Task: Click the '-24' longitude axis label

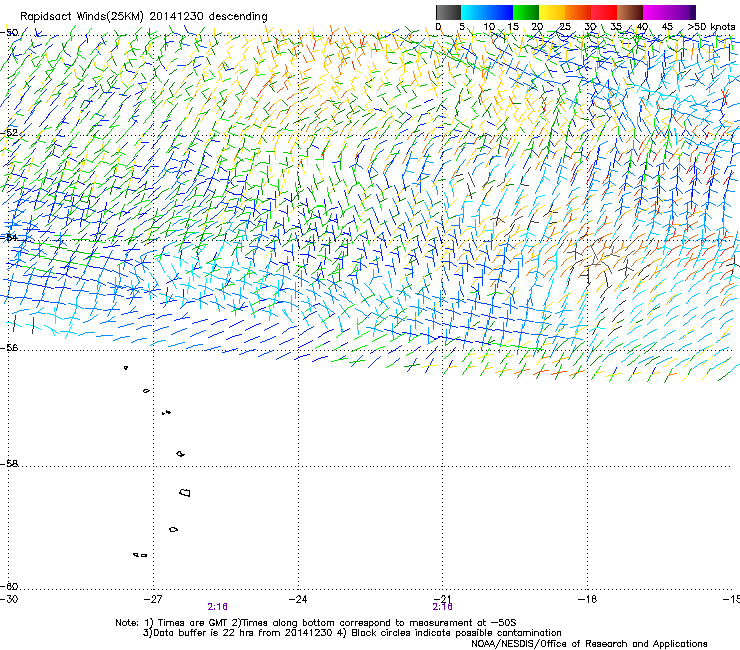Action: [298, 599]
